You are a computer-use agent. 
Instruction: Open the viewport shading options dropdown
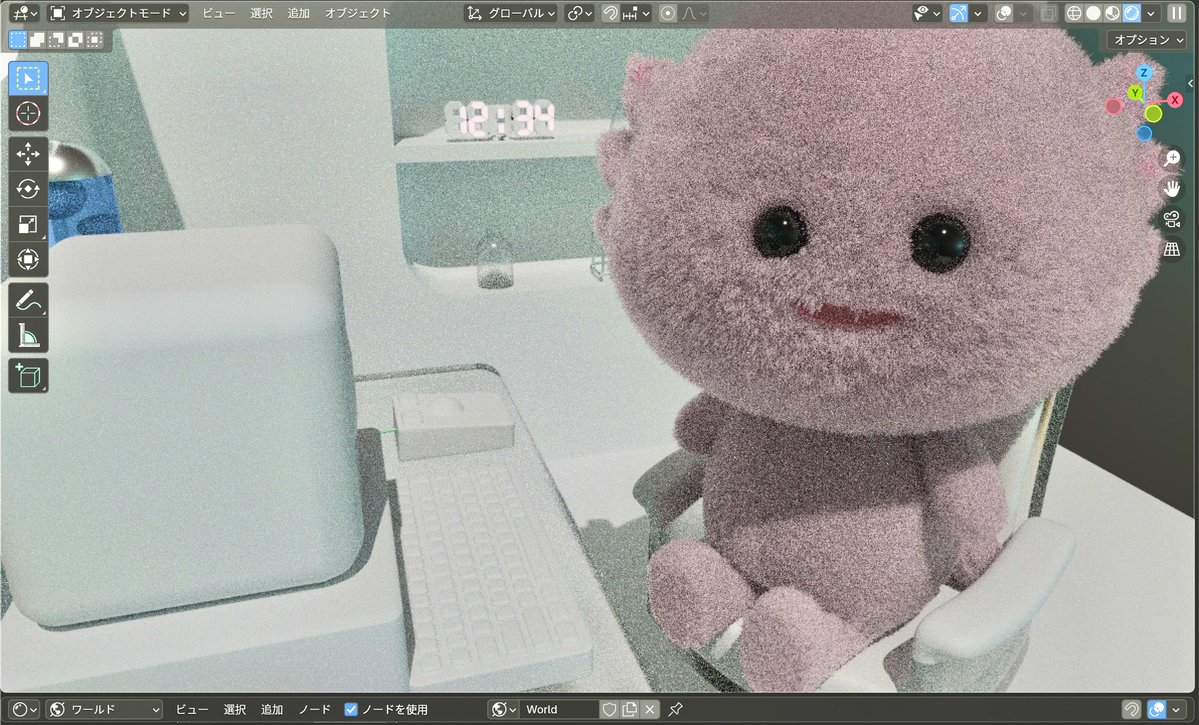coord(1151,13)
